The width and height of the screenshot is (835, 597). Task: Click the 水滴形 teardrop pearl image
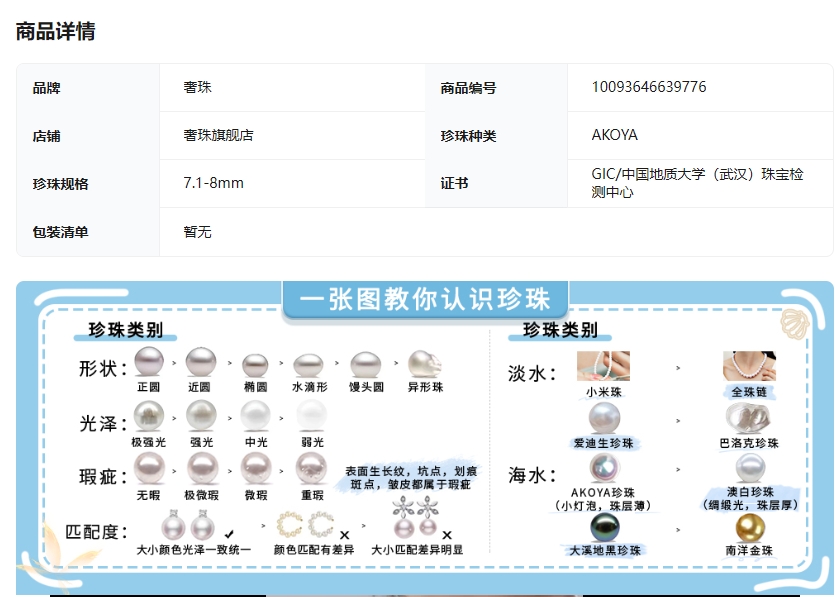point(309,365)
